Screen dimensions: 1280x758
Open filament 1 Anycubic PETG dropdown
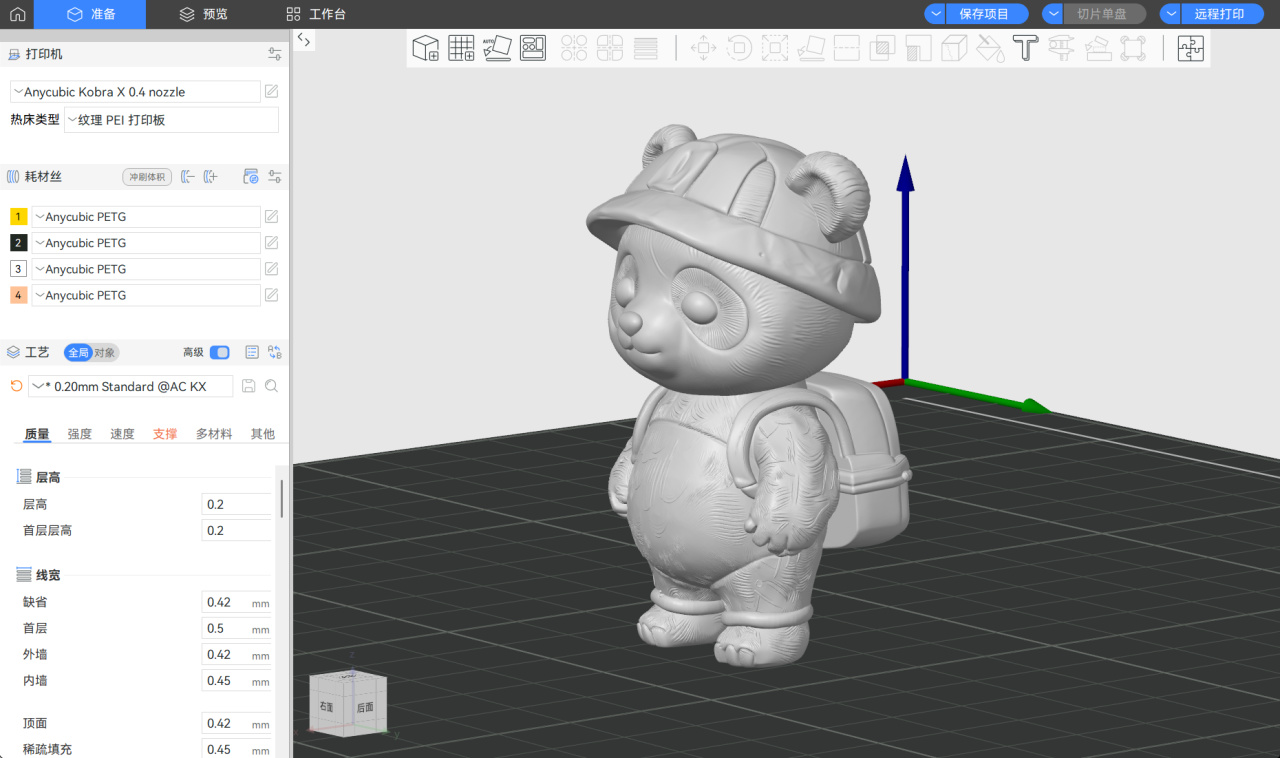146,217
